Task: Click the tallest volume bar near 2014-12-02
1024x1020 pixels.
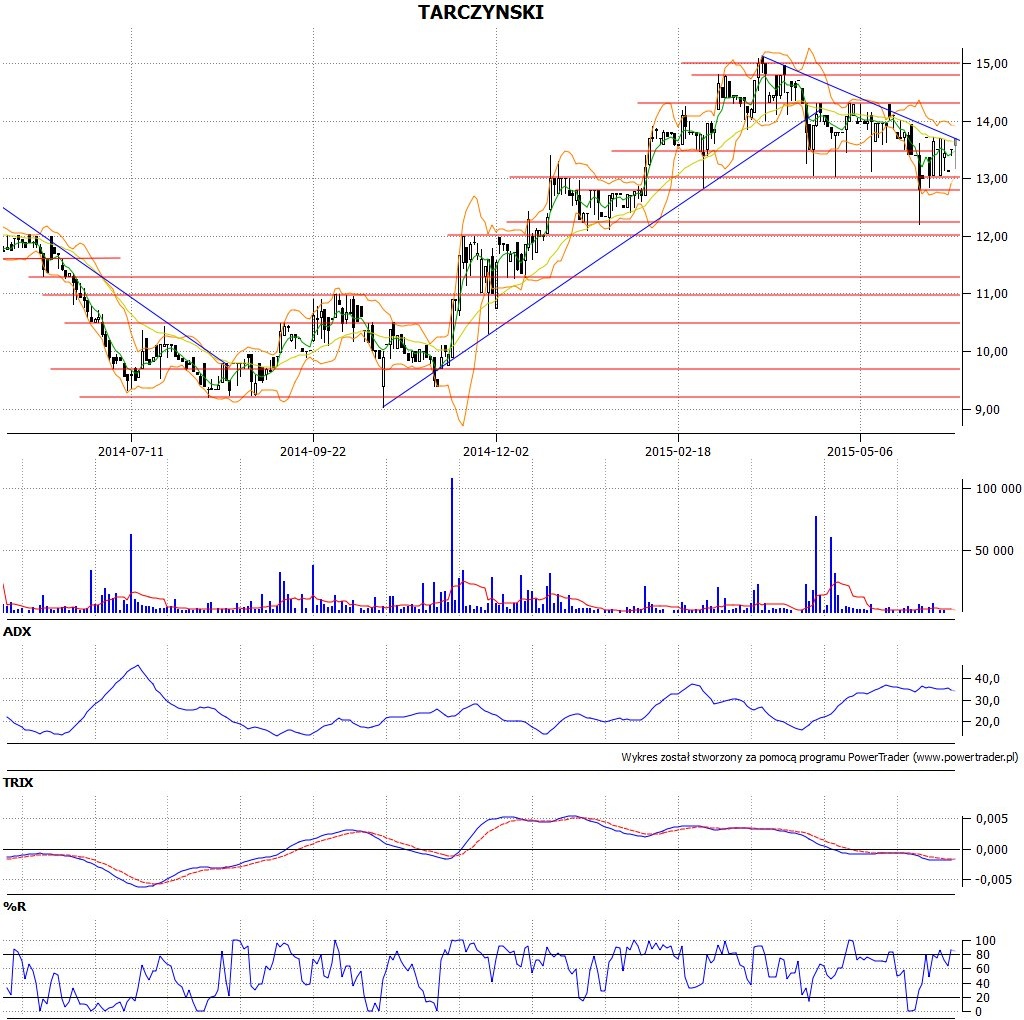Action: coord(451,545)
